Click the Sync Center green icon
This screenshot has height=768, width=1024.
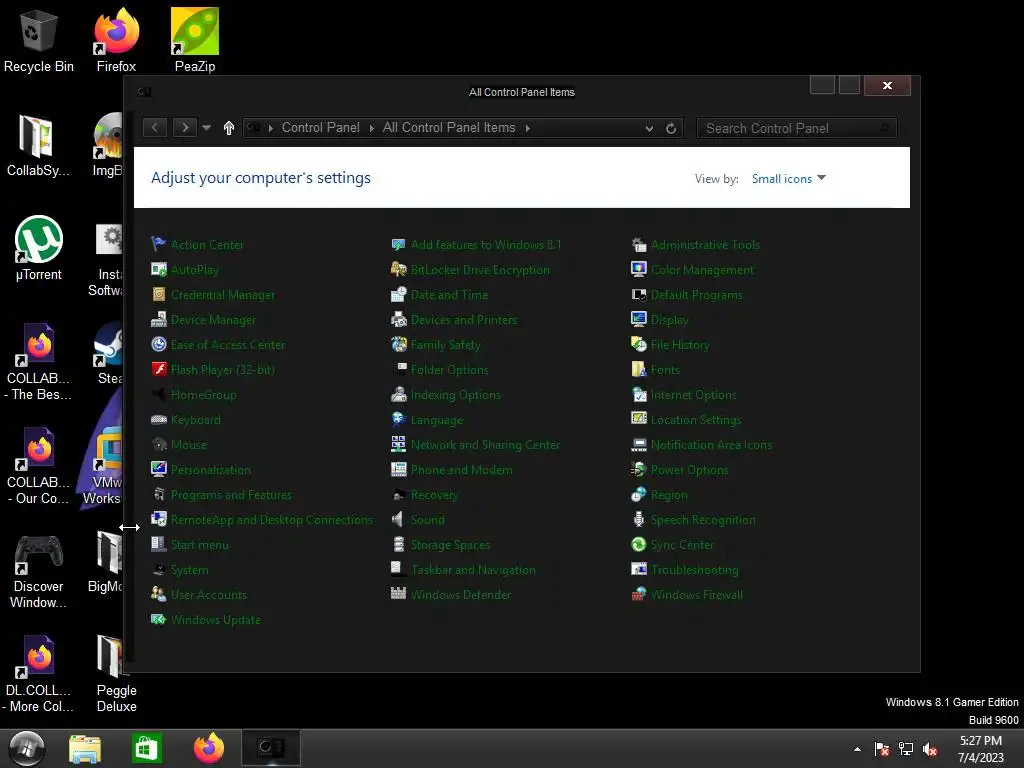(x=639, y=544)
